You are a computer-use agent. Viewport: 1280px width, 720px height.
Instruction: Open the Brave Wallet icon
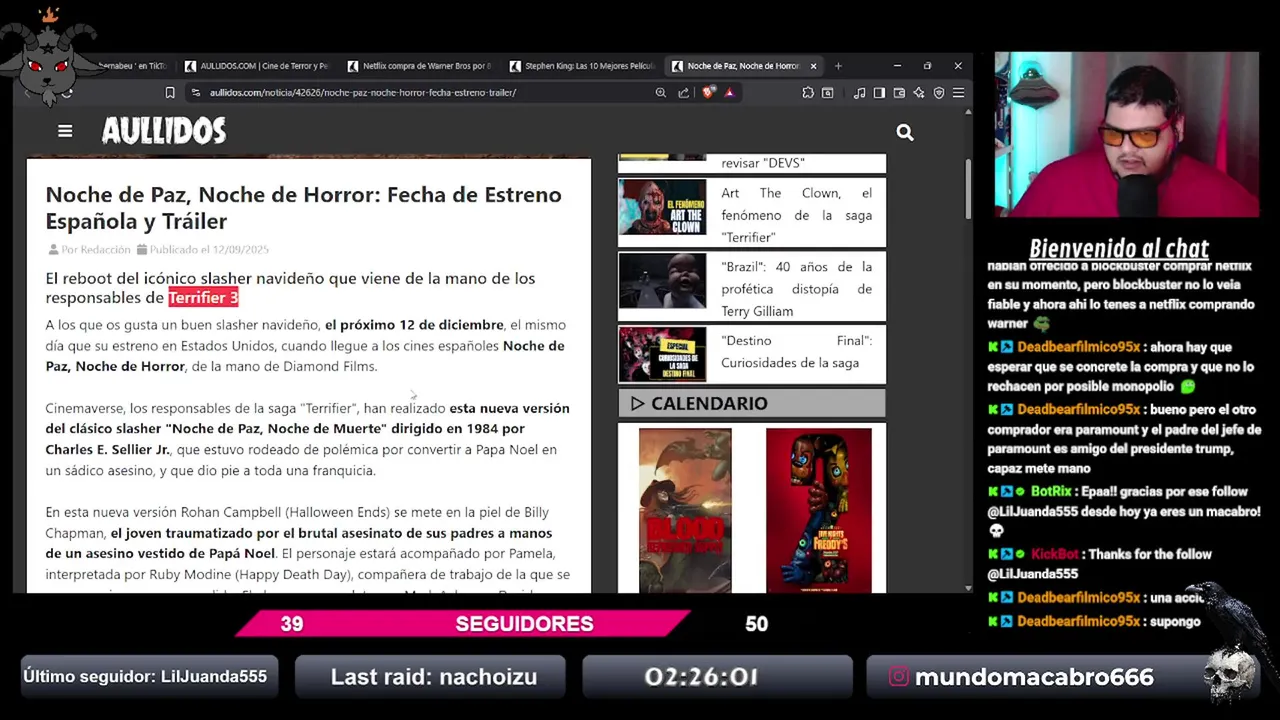pos(899,93)
